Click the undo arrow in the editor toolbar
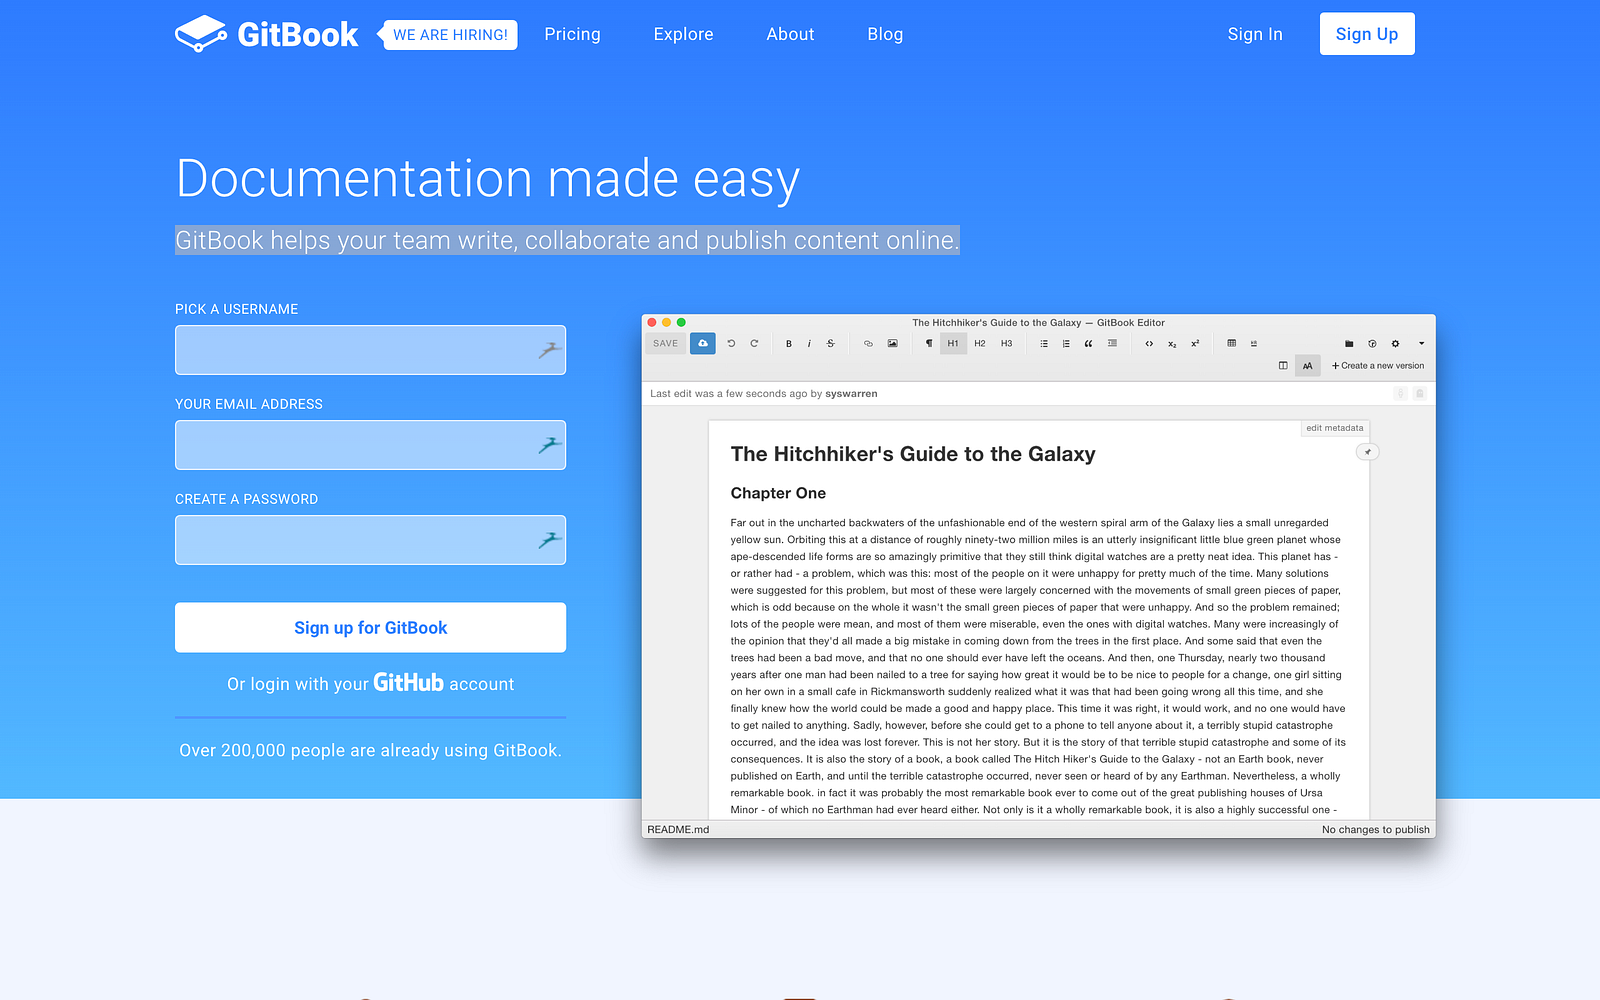 tap(731, 344)
